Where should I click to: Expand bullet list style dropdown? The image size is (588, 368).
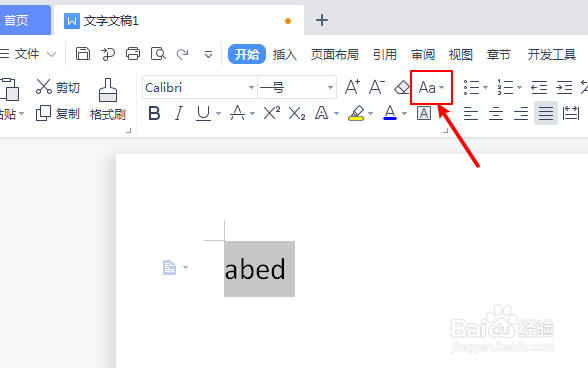(x=485, y=87)
